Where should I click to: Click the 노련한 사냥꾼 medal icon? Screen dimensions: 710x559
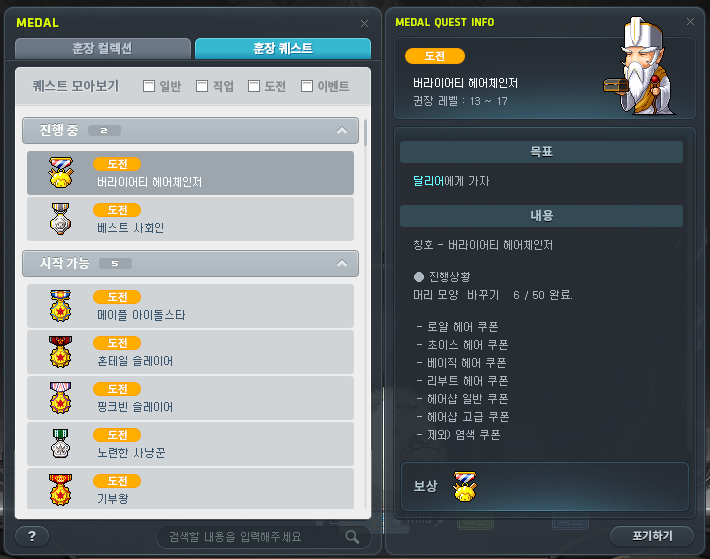[61, 444]
